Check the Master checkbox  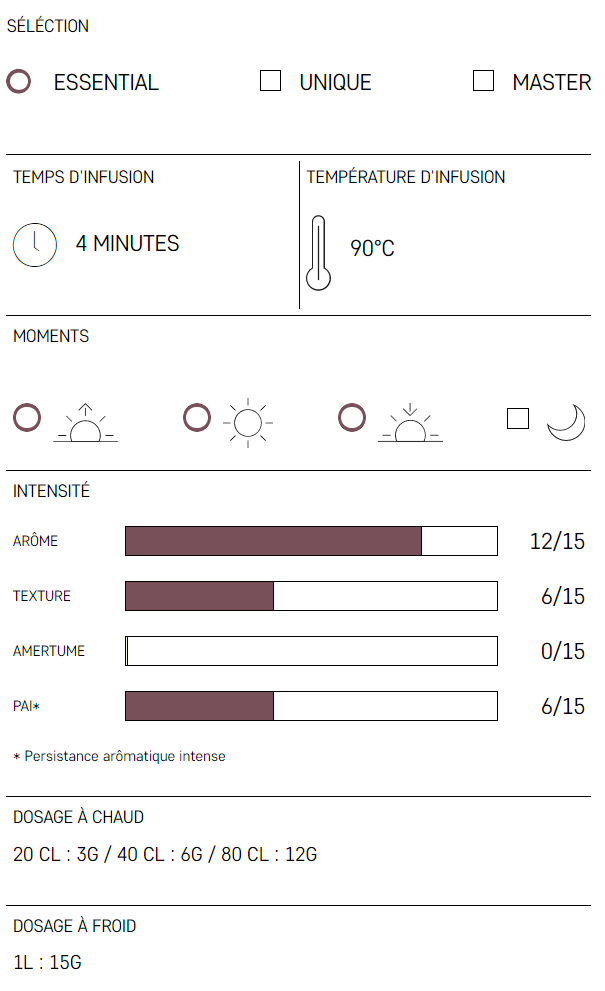click(484, 81)
